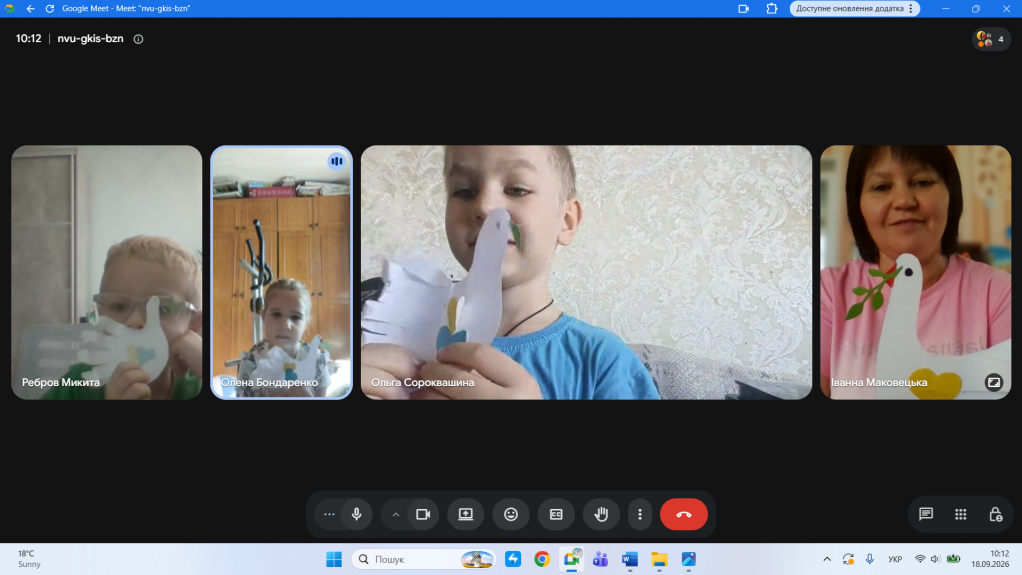This screenshot has width=1022, height=575.
Task: Expand video settings chevron beside camera
Action: pos(396,514)
